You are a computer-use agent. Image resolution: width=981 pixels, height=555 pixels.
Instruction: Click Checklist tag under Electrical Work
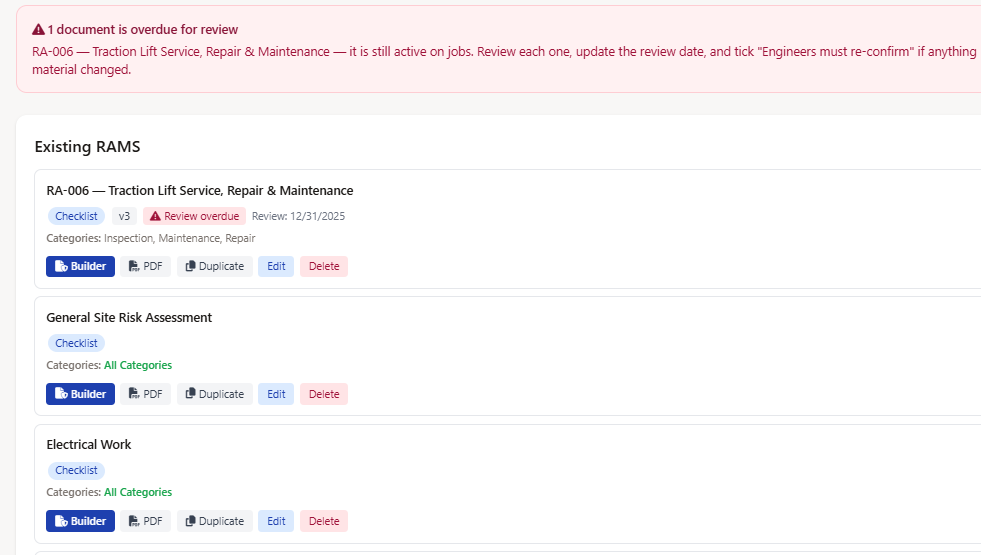pos(76,470)
